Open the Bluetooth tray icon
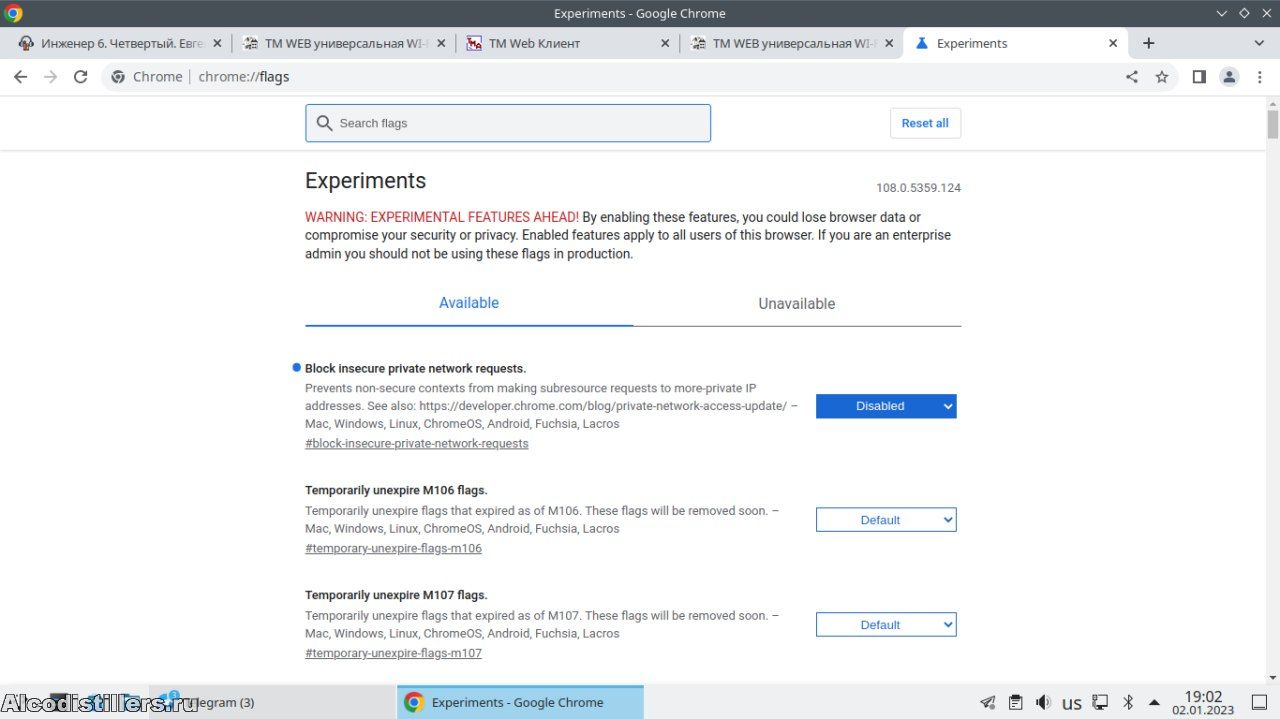The image size is (1280, 719). 1128,702
